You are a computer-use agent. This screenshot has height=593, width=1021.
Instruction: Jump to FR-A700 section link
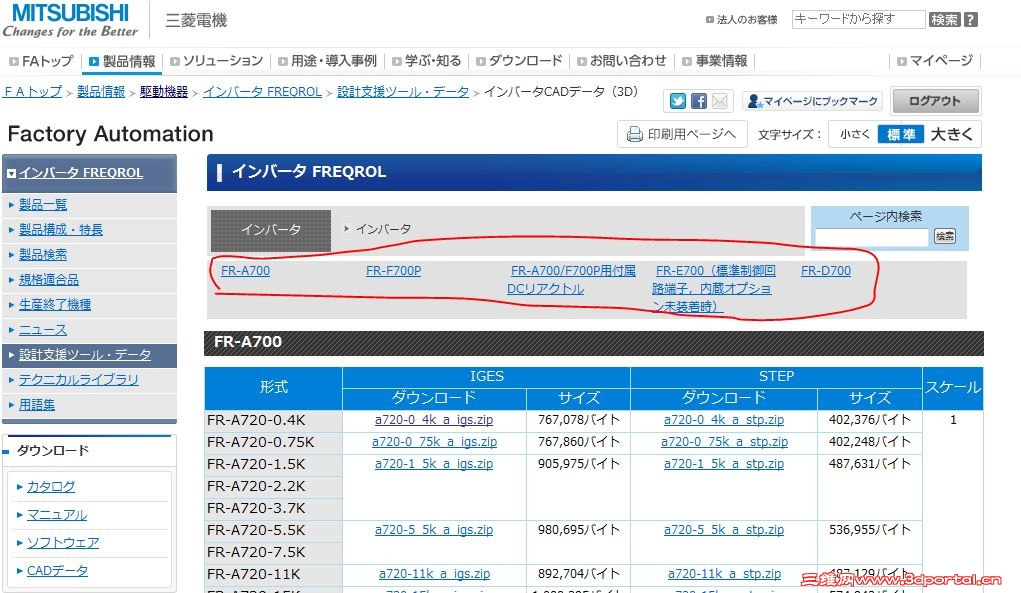coord(245,271)
